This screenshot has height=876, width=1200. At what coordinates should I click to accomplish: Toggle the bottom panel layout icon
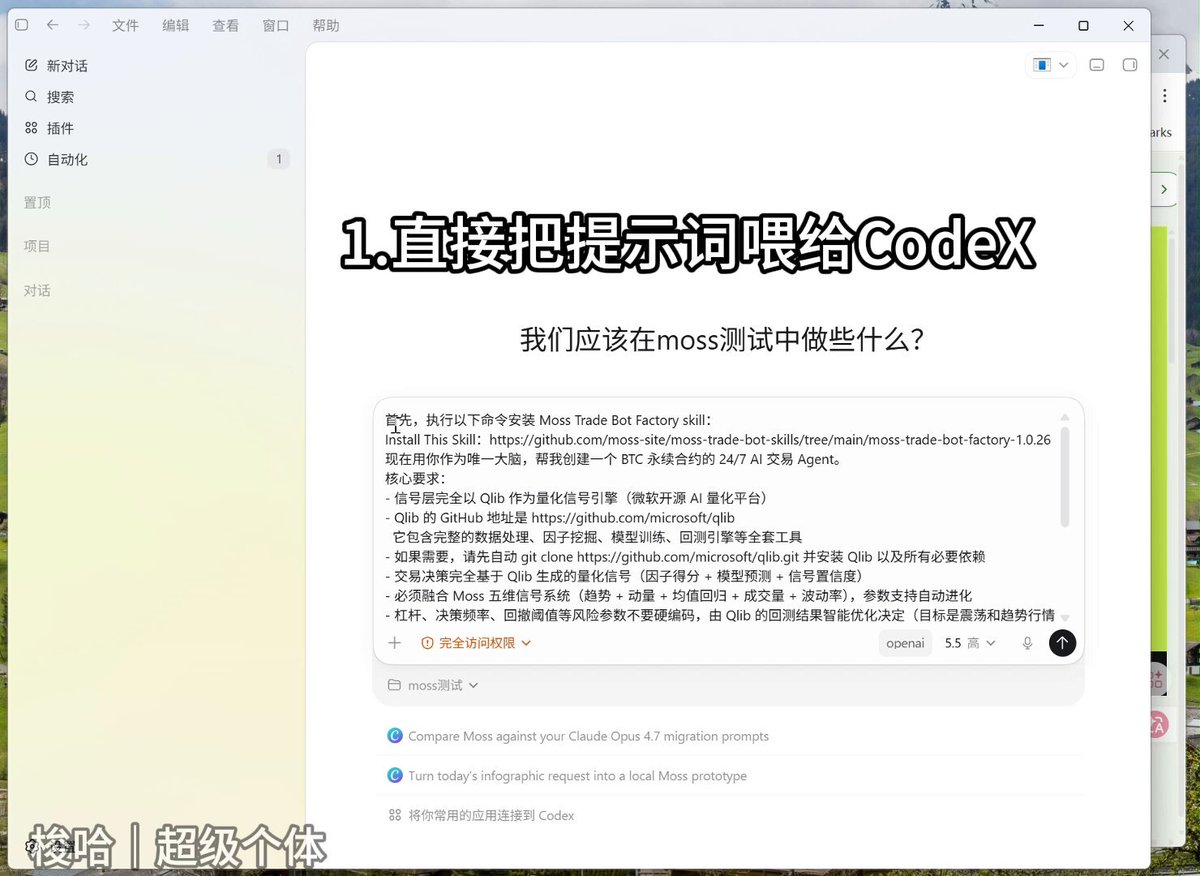pyautogui.click(x=1097, y=65)
